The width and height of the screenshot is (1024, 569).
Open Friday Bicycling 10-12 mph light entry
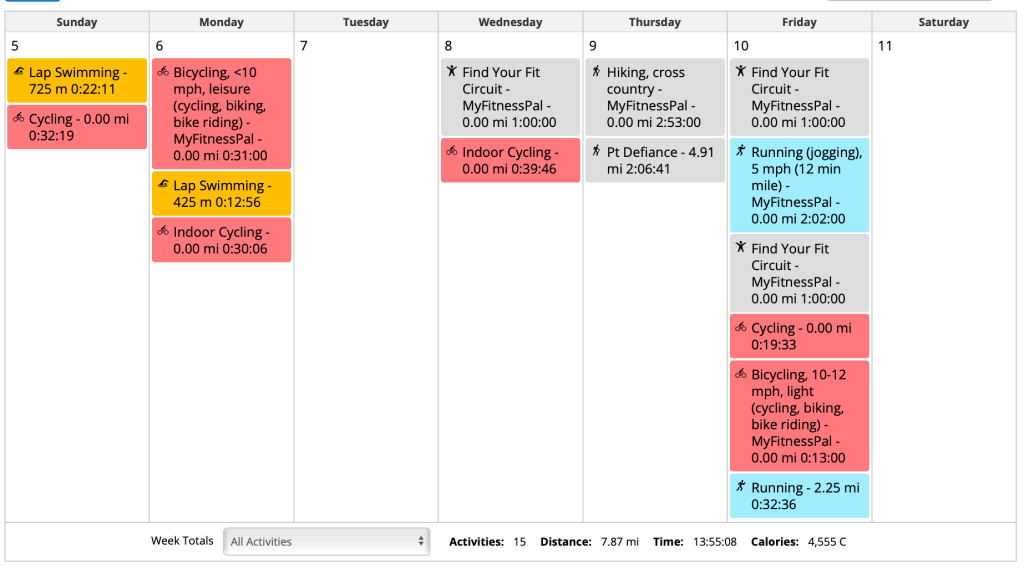tap(801, 416)
